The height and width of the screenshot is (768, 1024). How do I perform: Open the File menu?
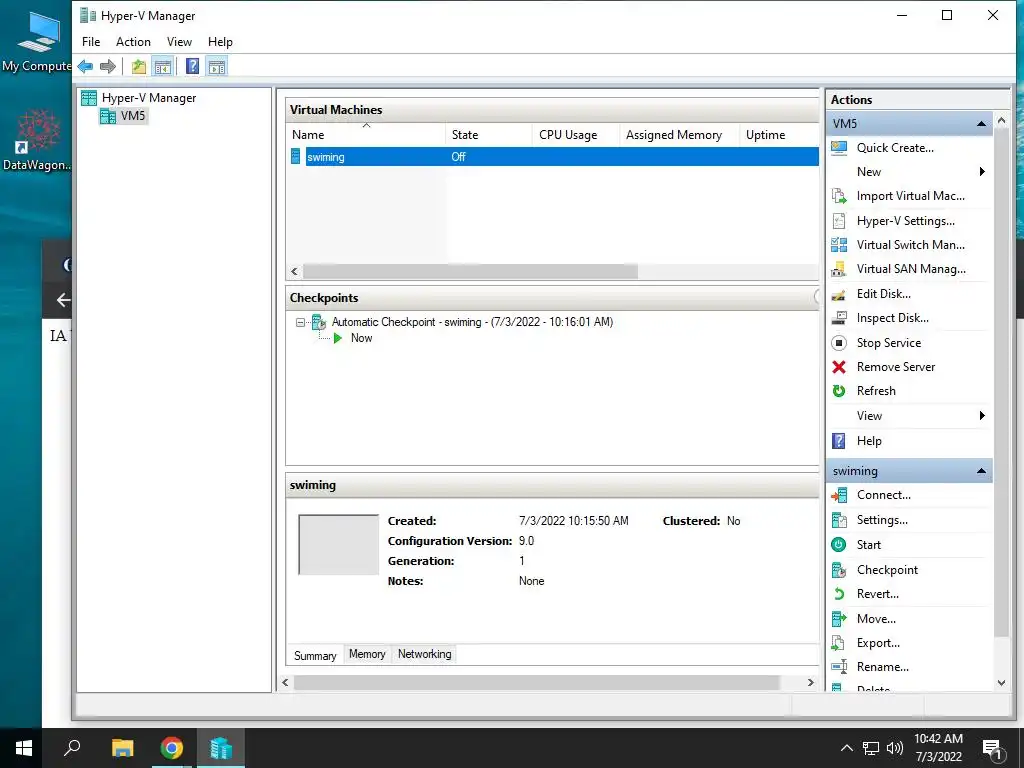click(x=91, y=42)
